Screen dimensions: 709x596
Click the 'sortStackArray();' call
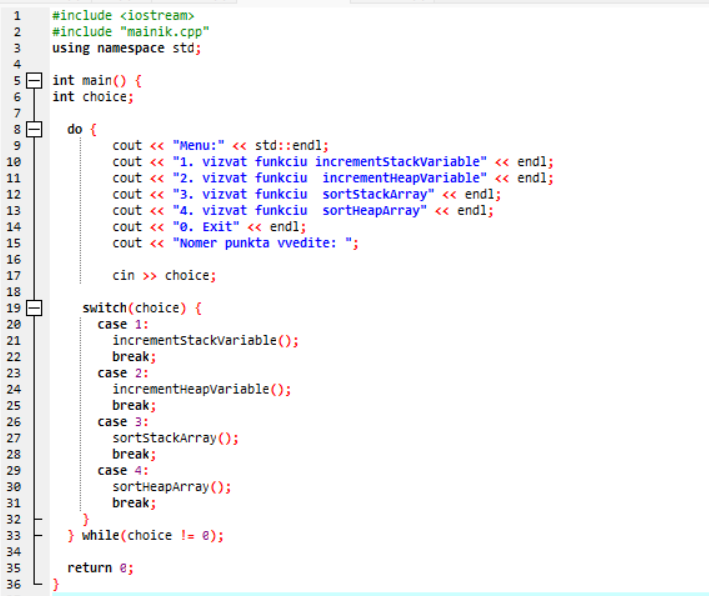coord(175,438)
